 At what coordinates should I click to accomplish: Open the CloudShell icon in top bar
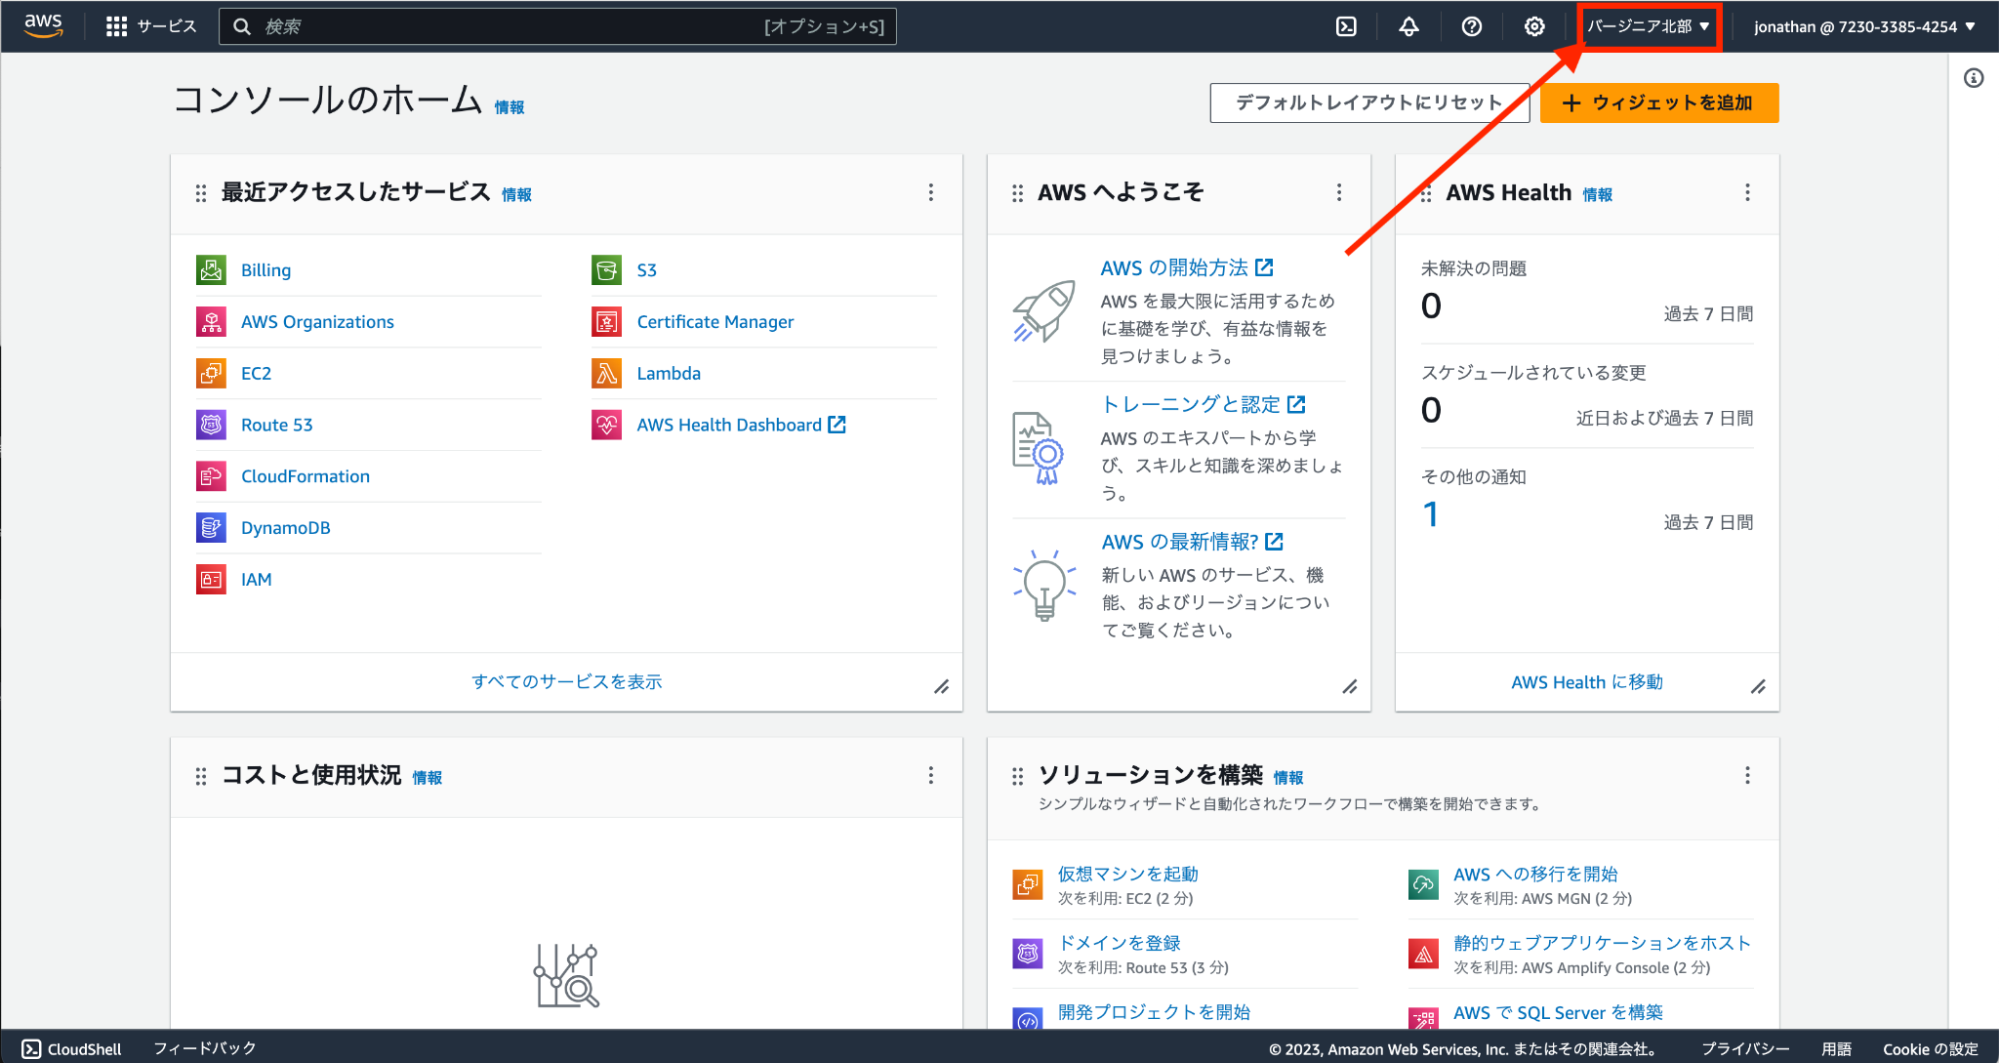click(1346, 26)
